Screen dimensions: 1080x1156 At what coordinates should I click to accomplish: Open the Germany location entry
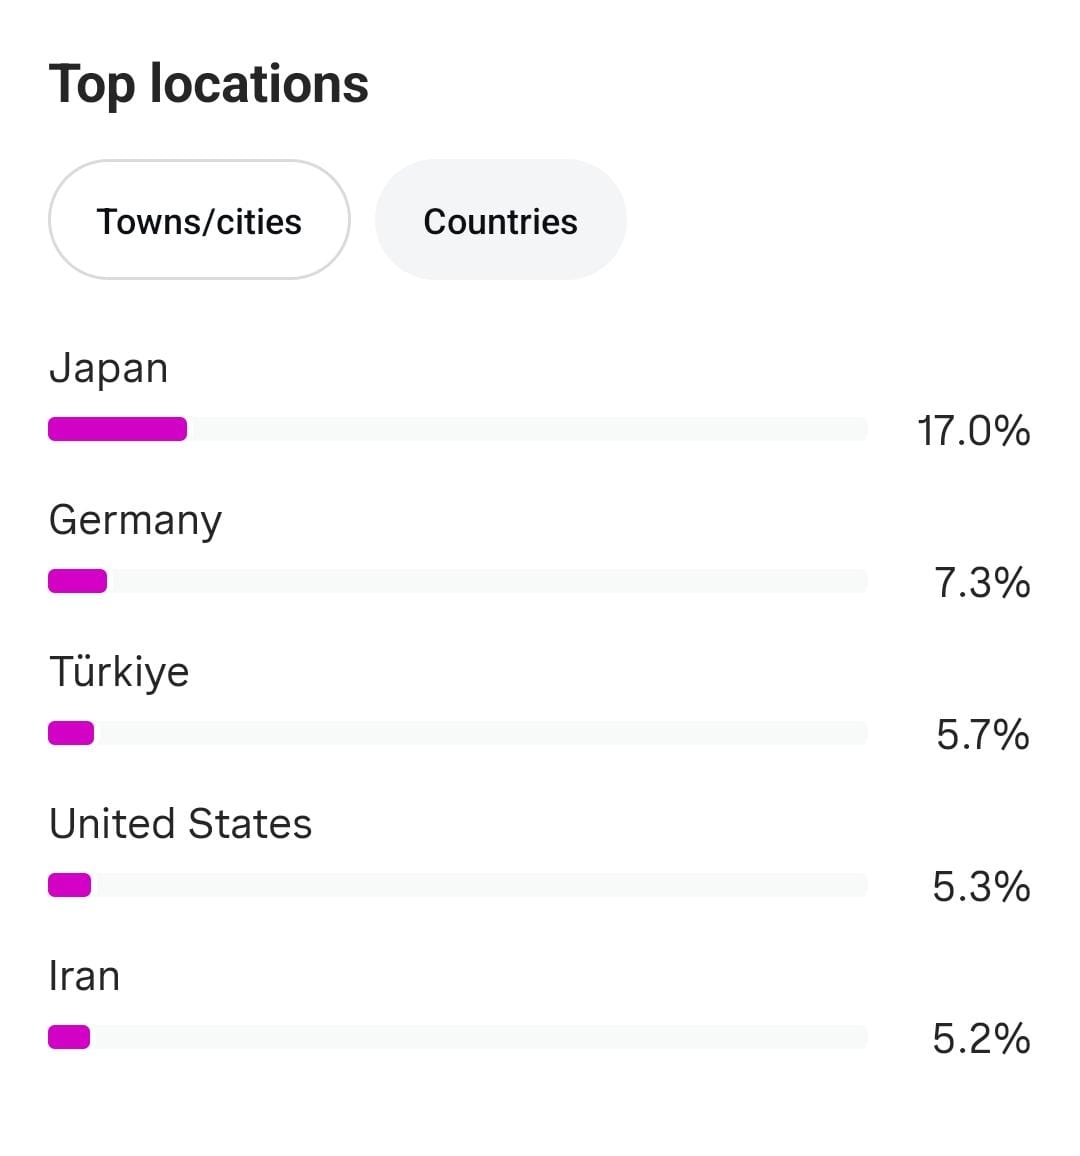pyautogui.click(x=135, y=520)
